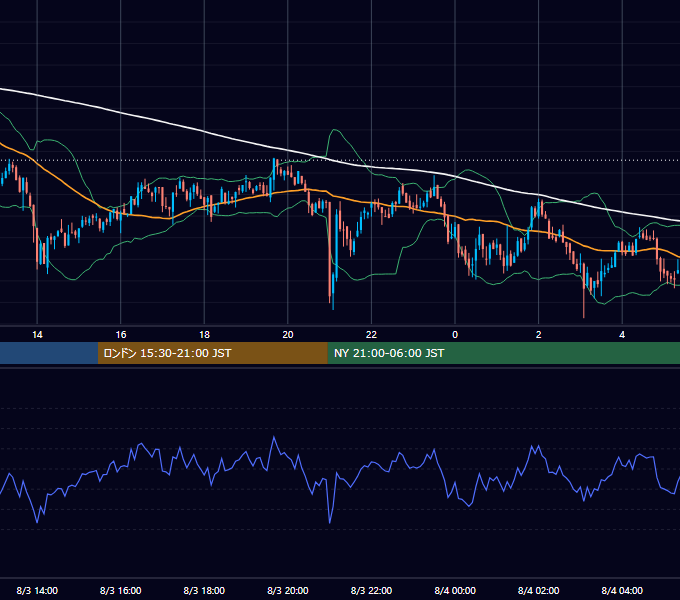
Task: Click the 8/3 18:00 date label
Action: pyautogui.click(x=204, y=590)
